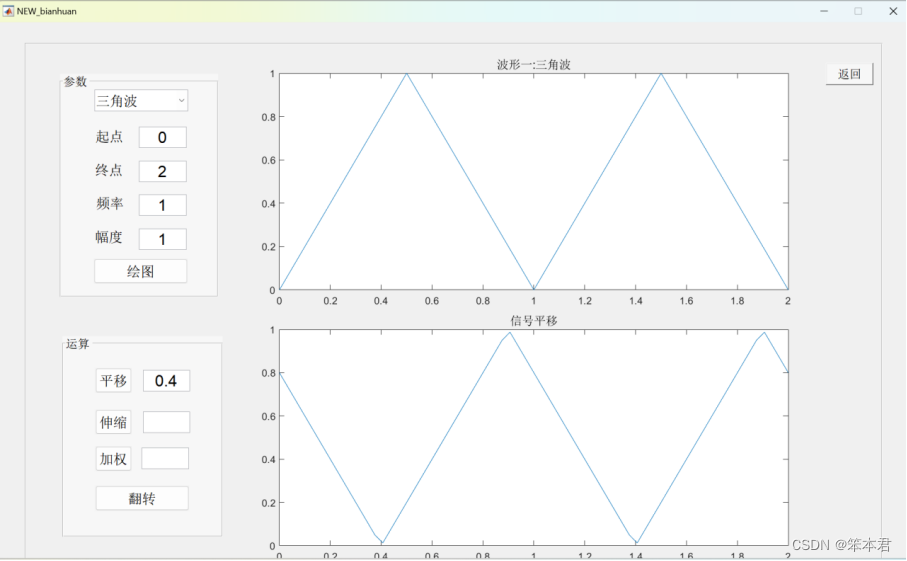Image resolution: width=907 pixels, height=561 pixels.
Task: Click the empty 伸缩 input field
Action: (x=167, y=422)
